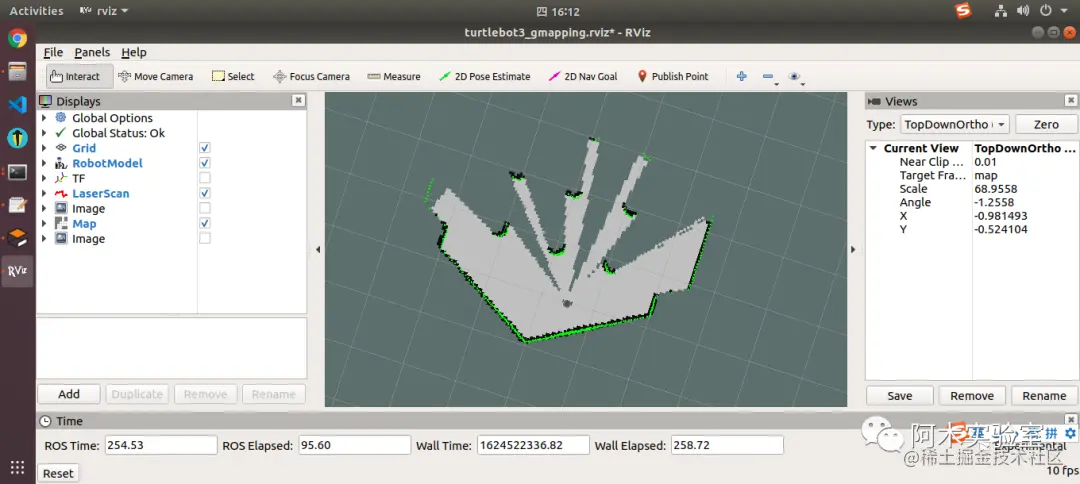Viewport: 1080px width, 484px height.
Task: Click the Add display button
Action: point(69,394)
